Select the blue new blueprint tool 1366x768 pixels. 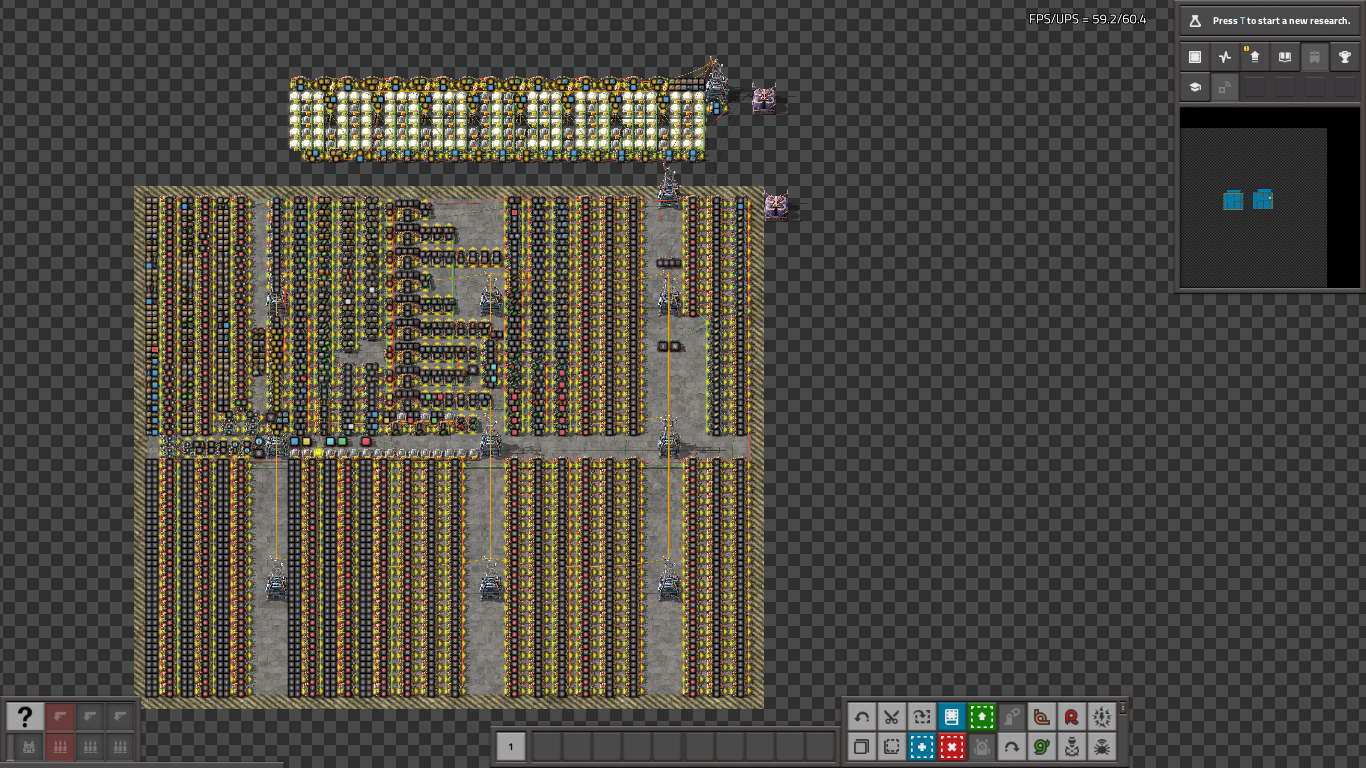pyautogui.click(x=922, y=747)
